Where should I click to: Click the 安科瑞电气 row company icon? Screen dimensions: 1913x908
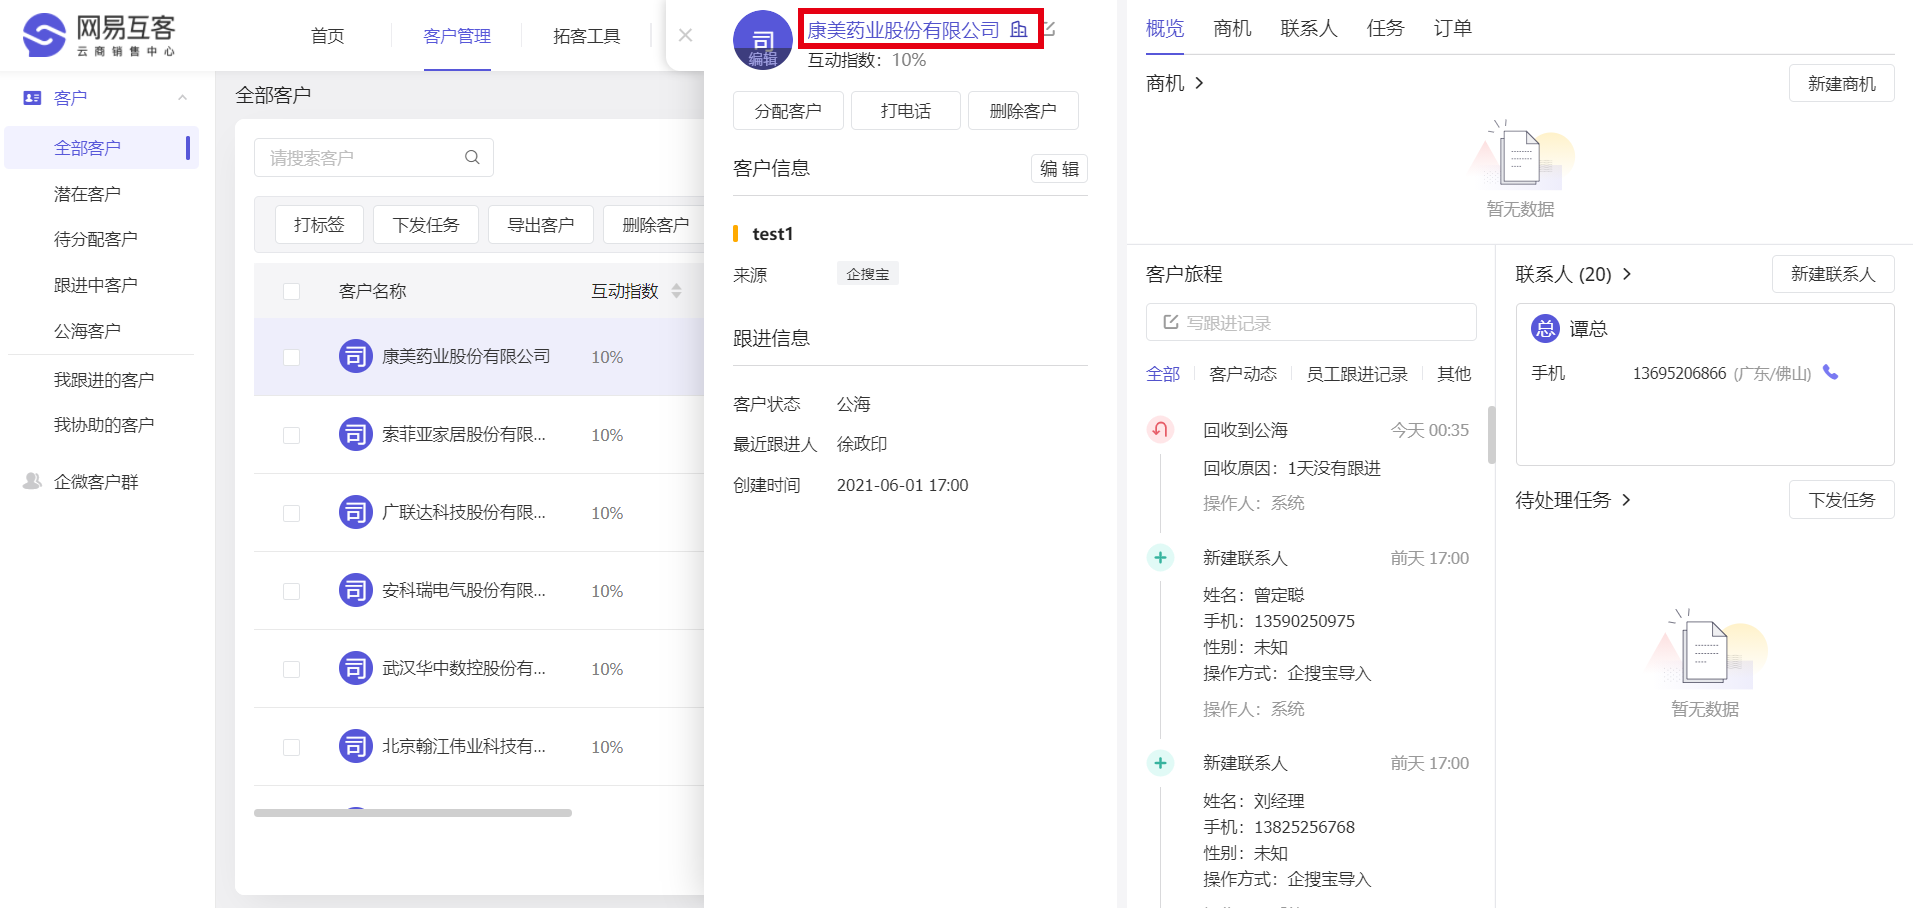(355, 590)
